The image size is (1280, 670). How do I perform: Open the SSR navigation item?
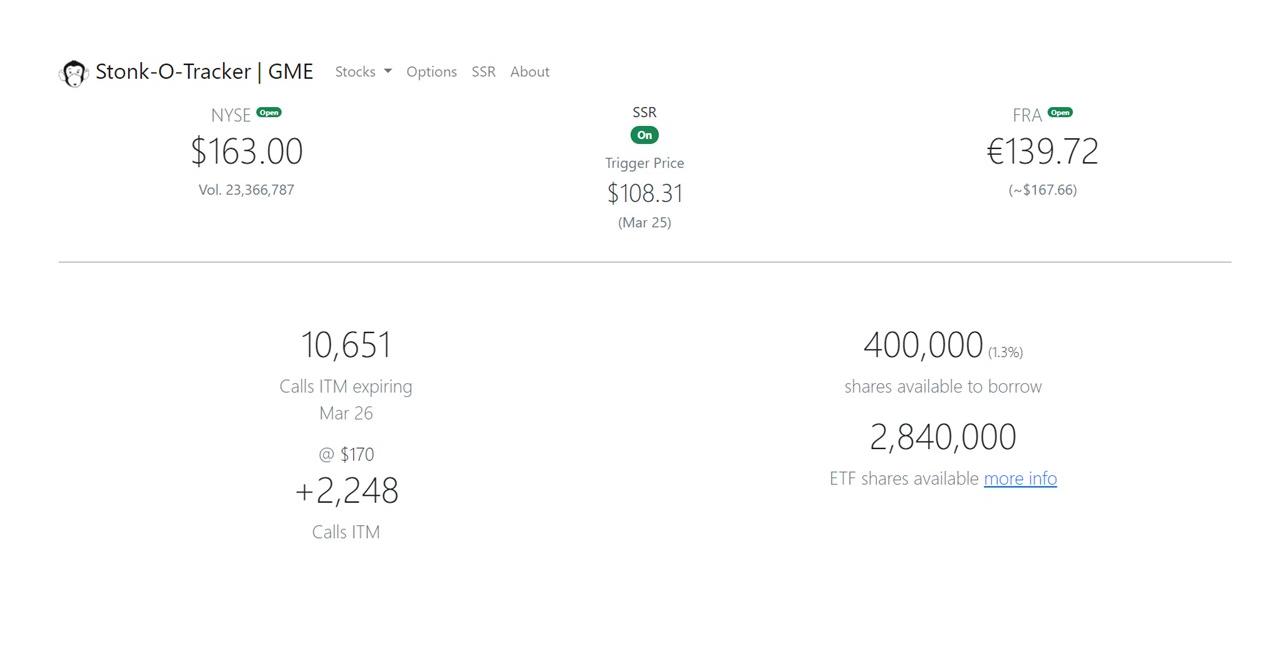[x=483, y=72]
